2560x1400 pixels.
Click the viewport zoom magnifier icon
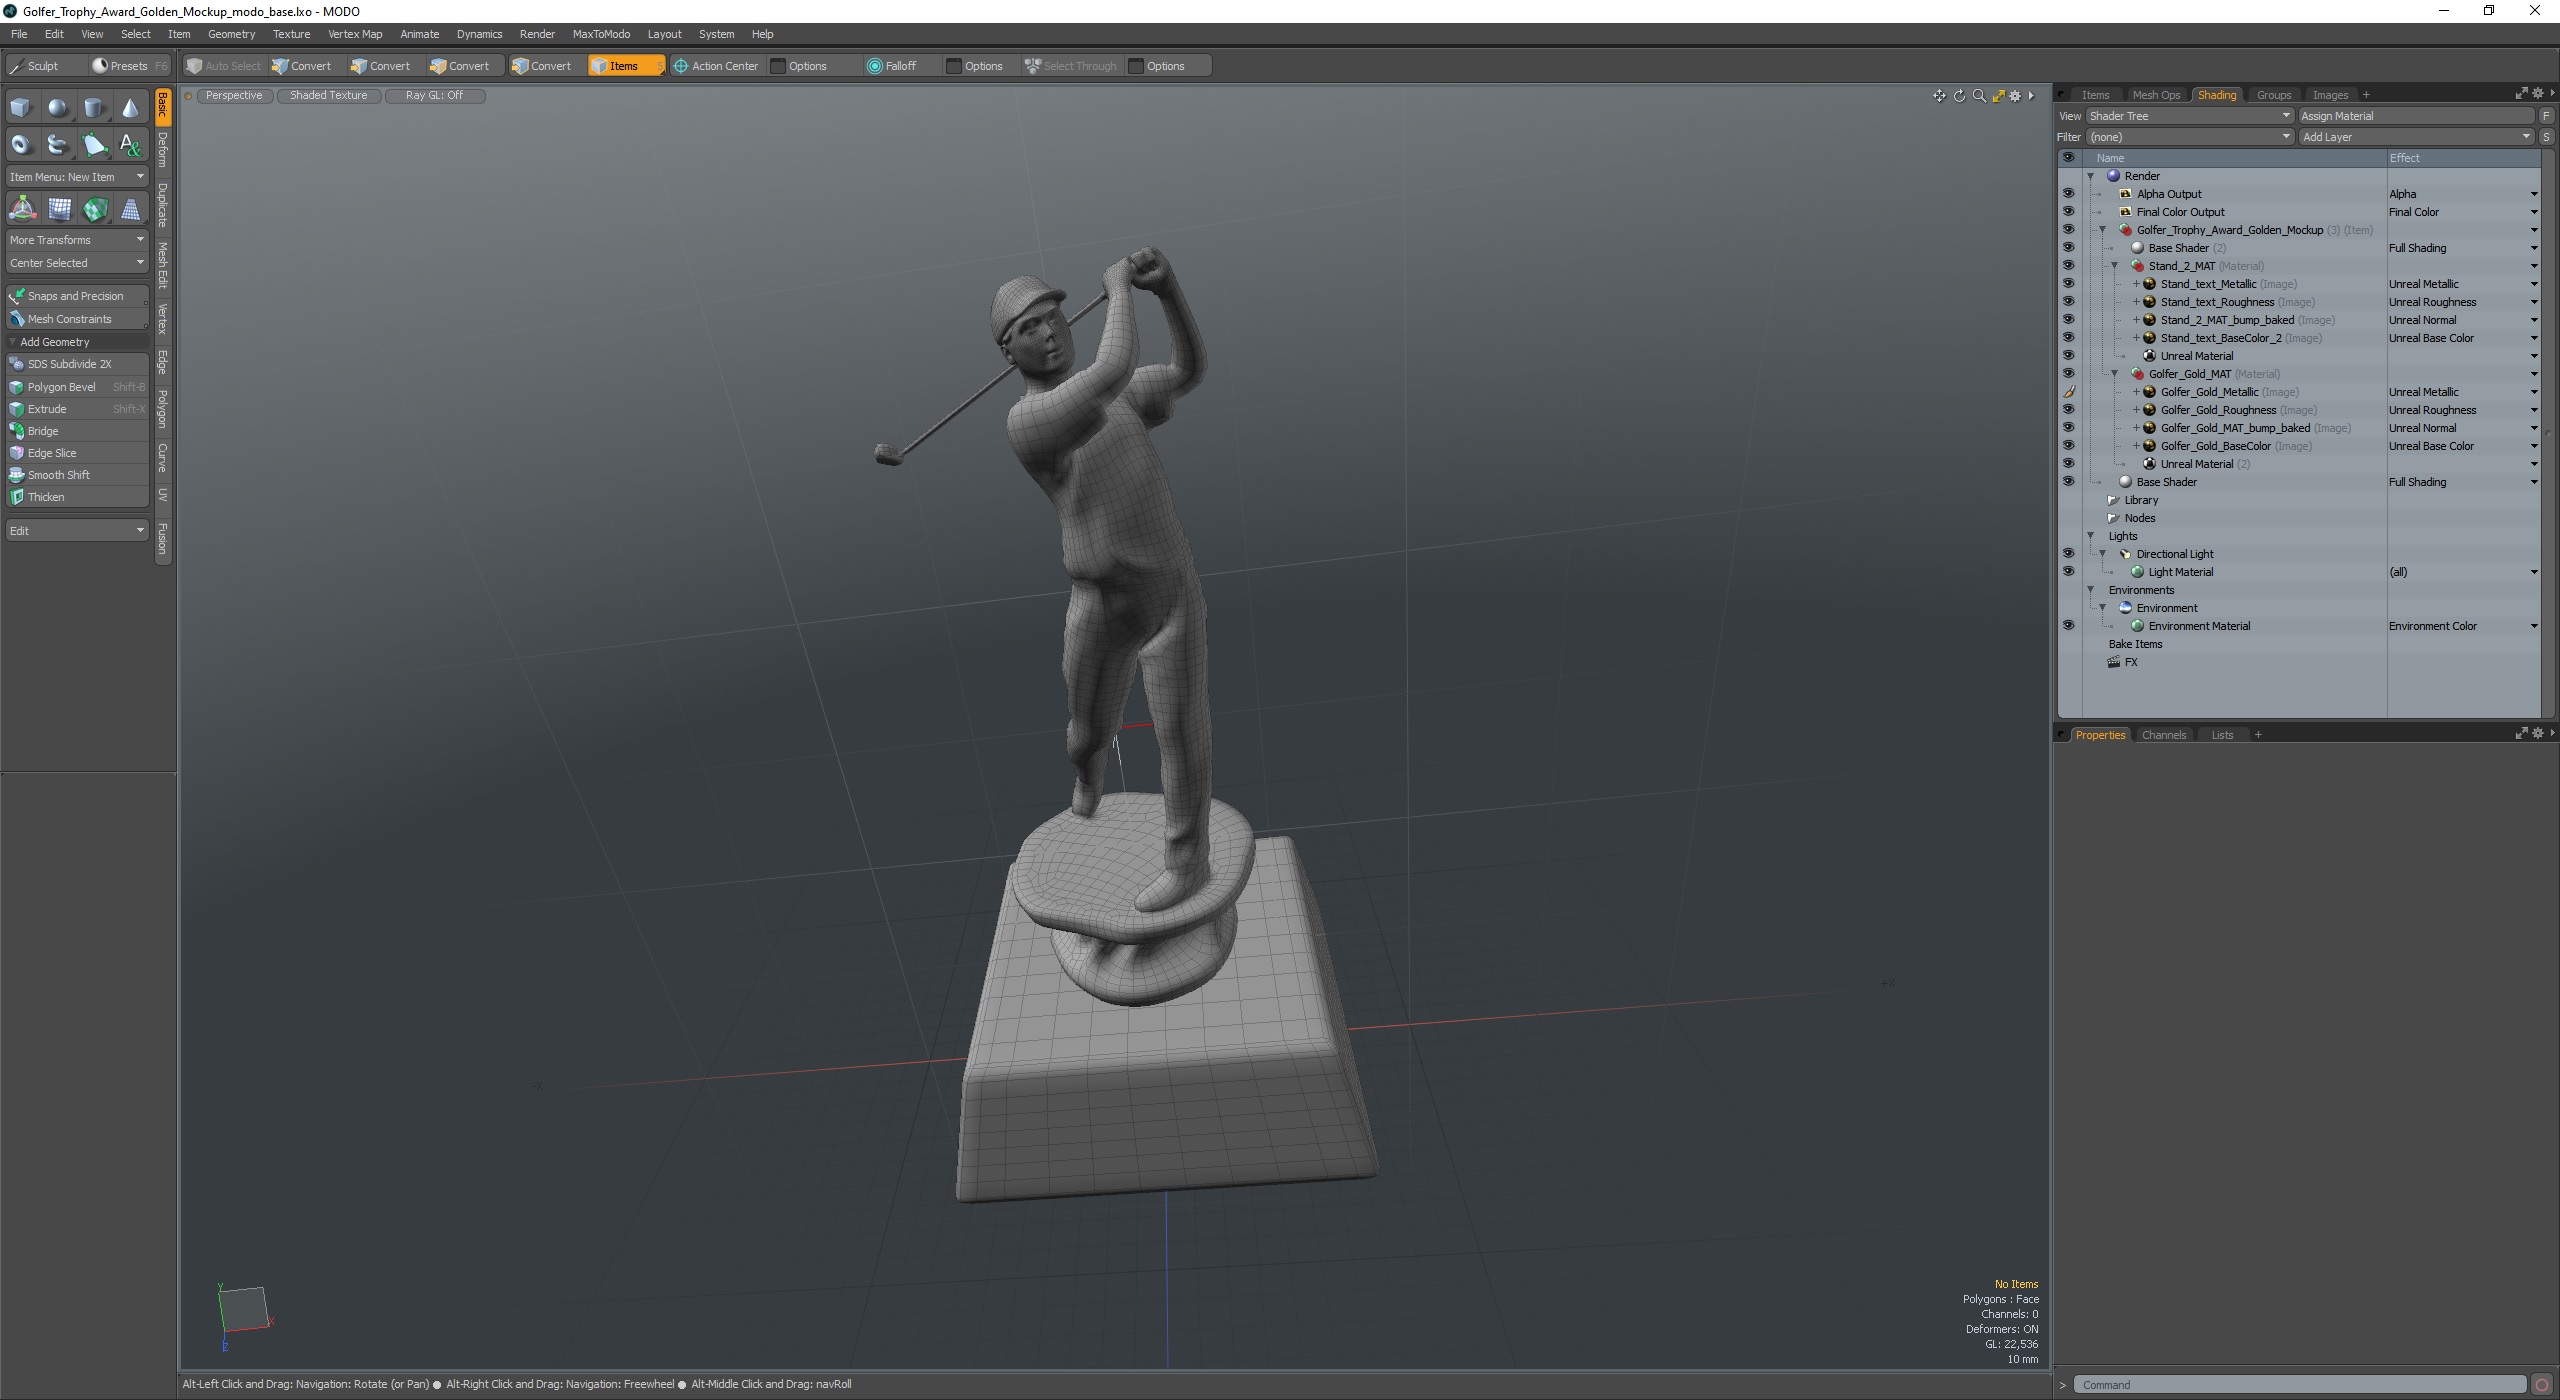pyautogui.click(x=1979, y=96)
